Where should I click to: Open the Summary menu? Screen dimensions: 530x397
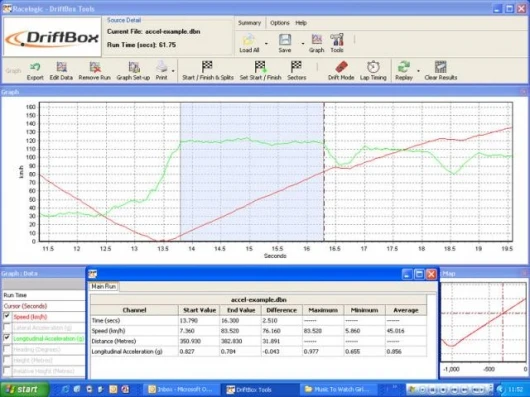point(249,23)
